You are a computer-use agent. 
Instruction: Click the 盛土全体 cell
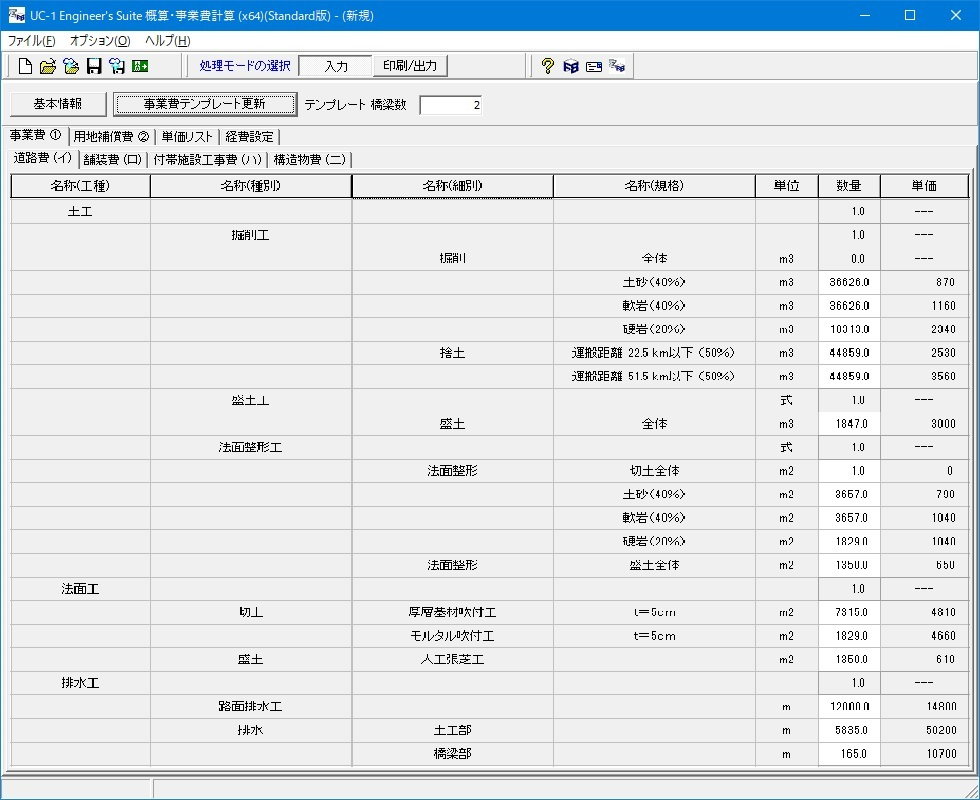click(x=654, y=565)
